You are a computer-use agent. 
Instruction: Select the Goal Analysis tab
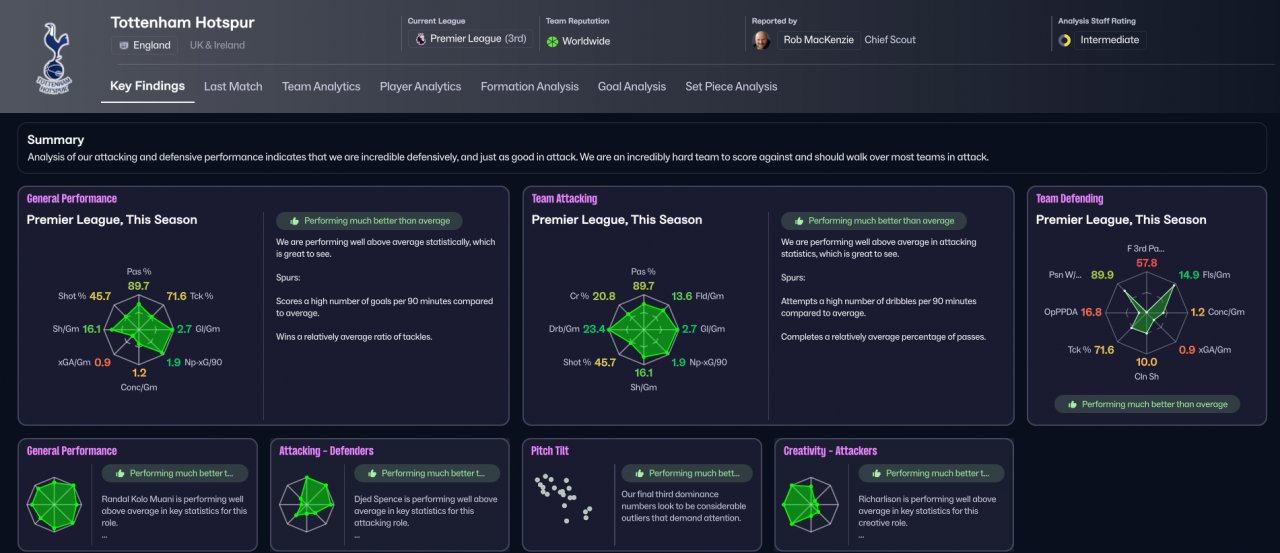click(x=632, y=87)
